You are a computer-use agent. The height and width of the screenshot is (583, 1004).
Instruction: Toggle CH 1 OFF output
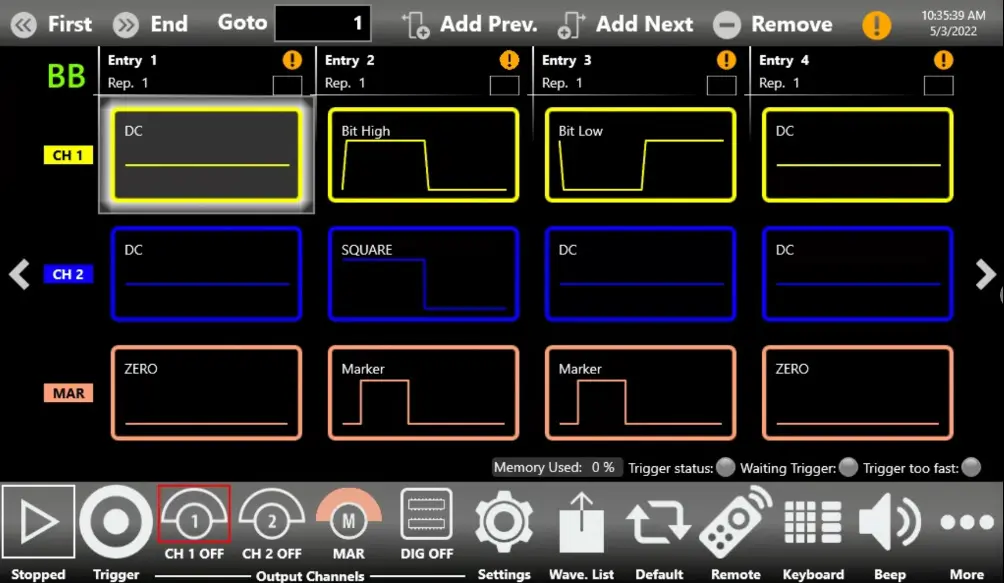(x=194, y=523)
